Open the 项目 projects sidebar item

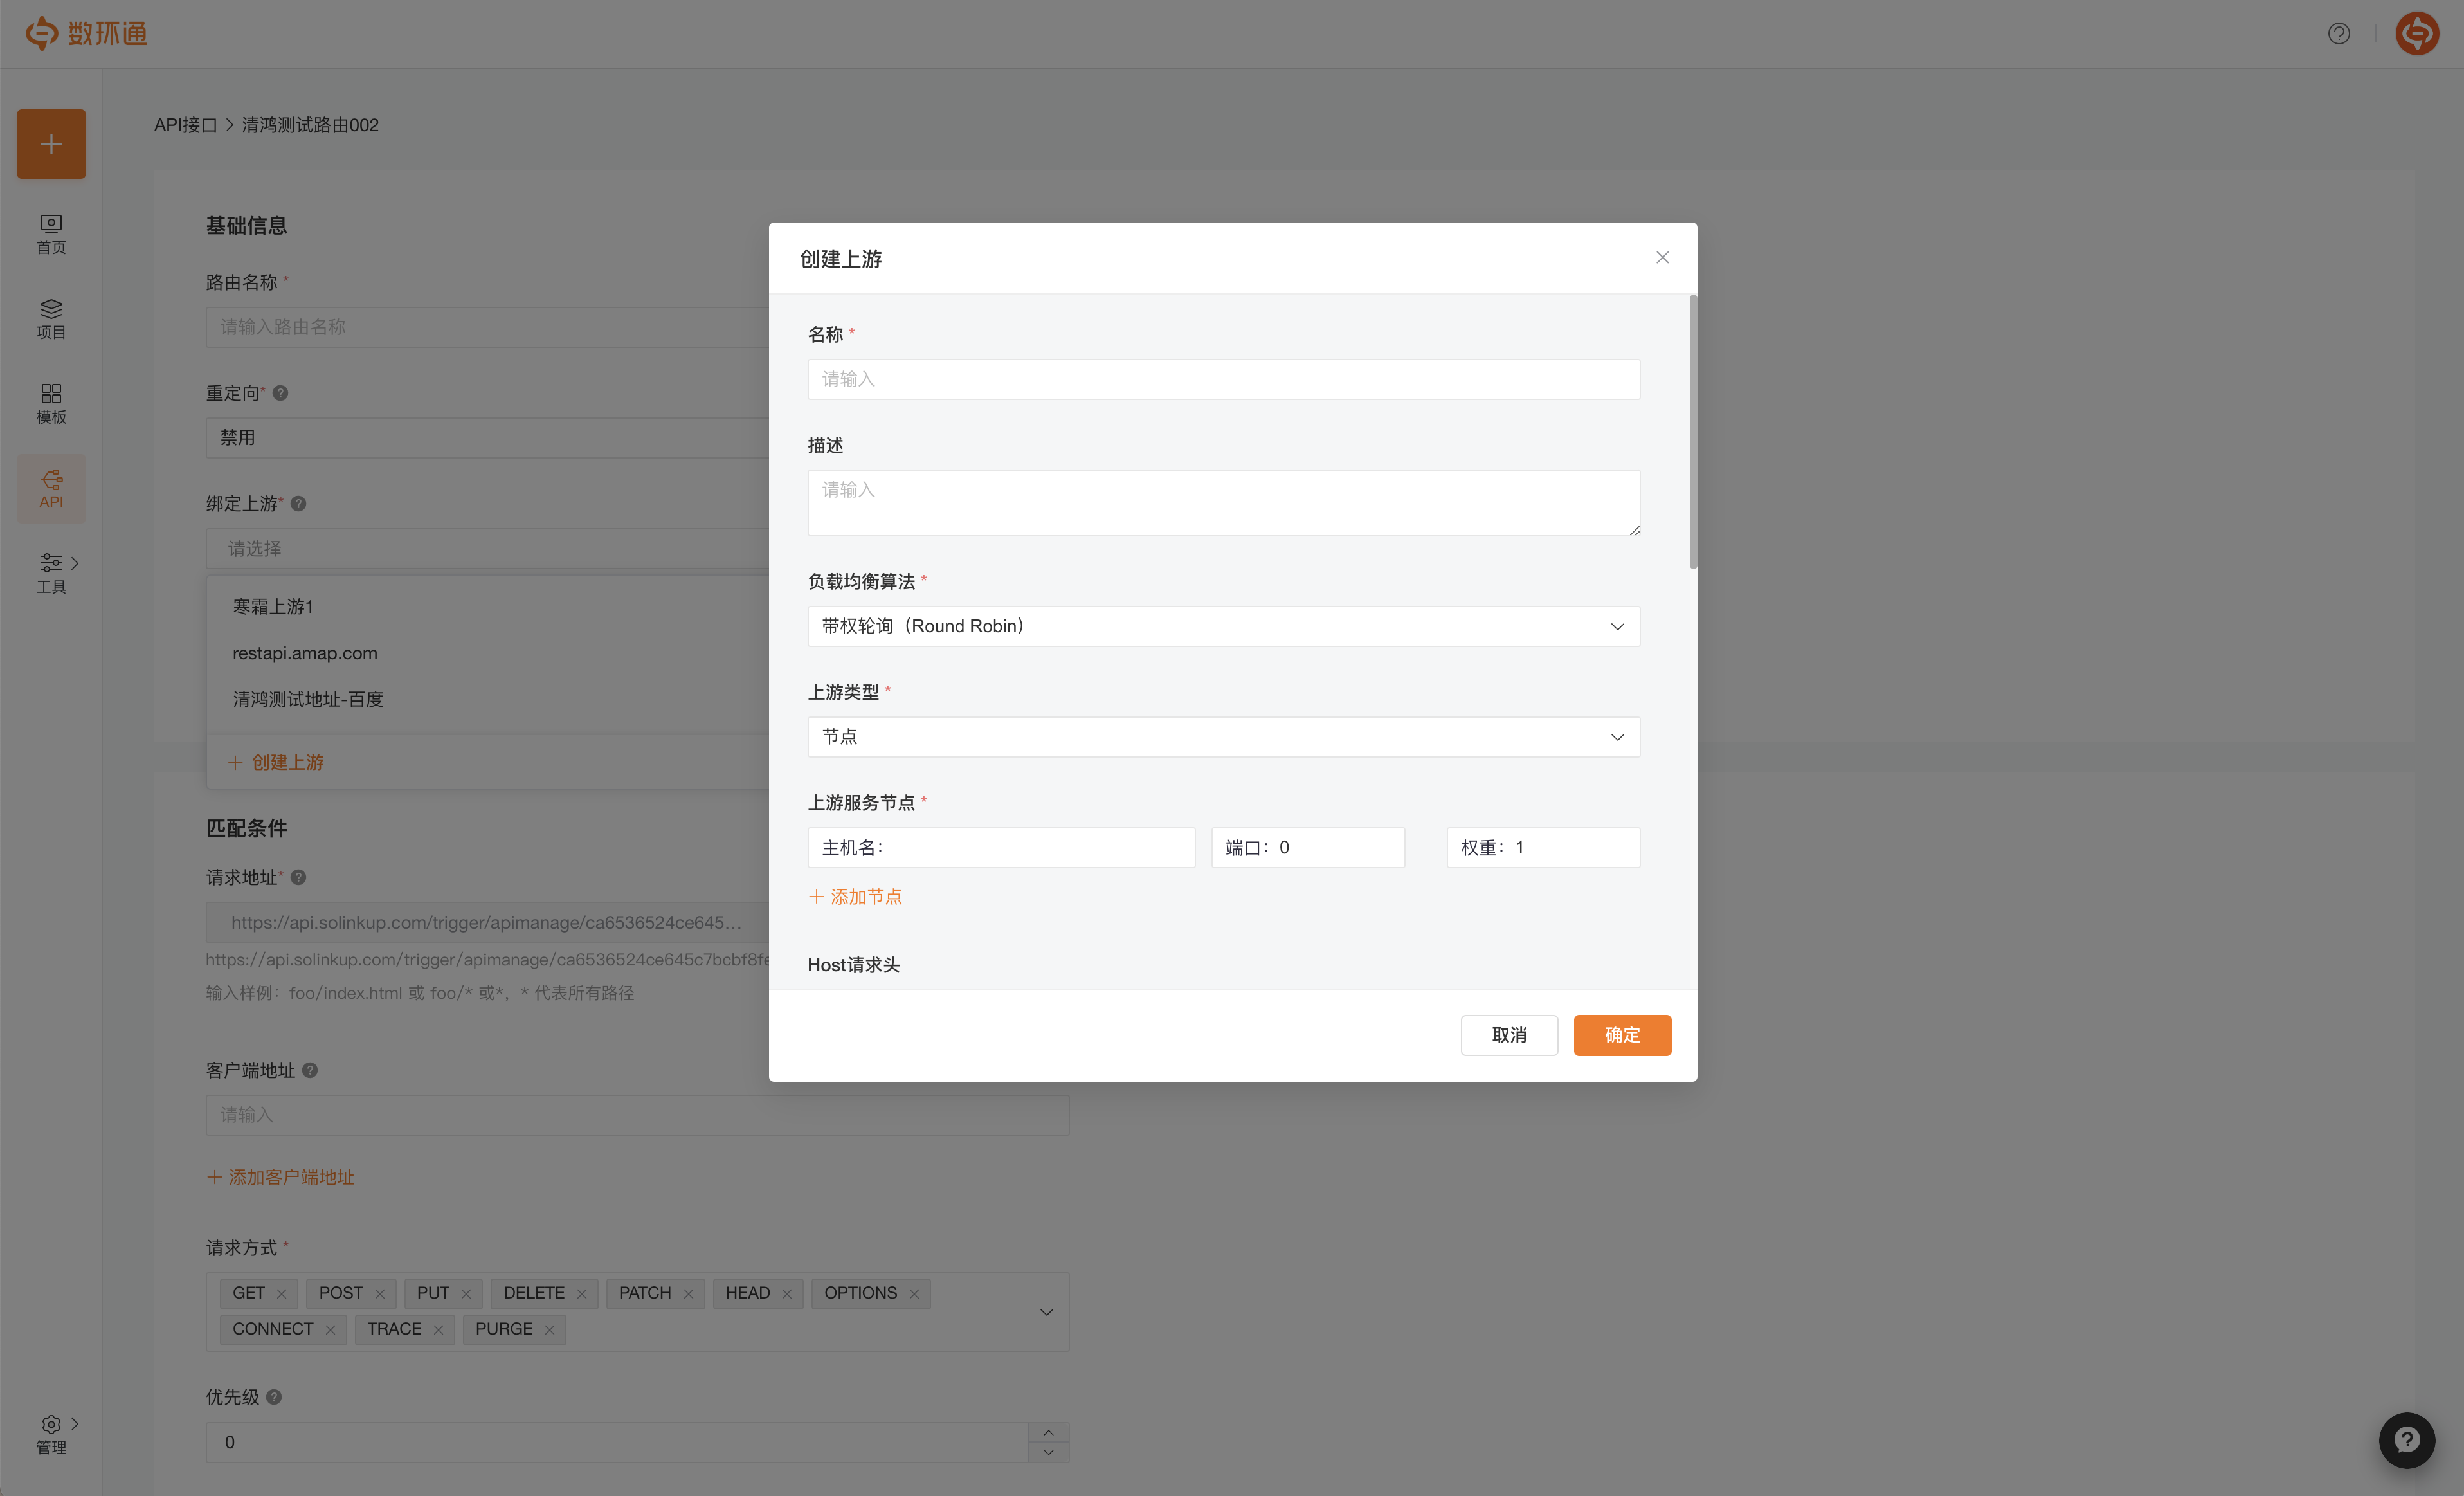(51, 319)
